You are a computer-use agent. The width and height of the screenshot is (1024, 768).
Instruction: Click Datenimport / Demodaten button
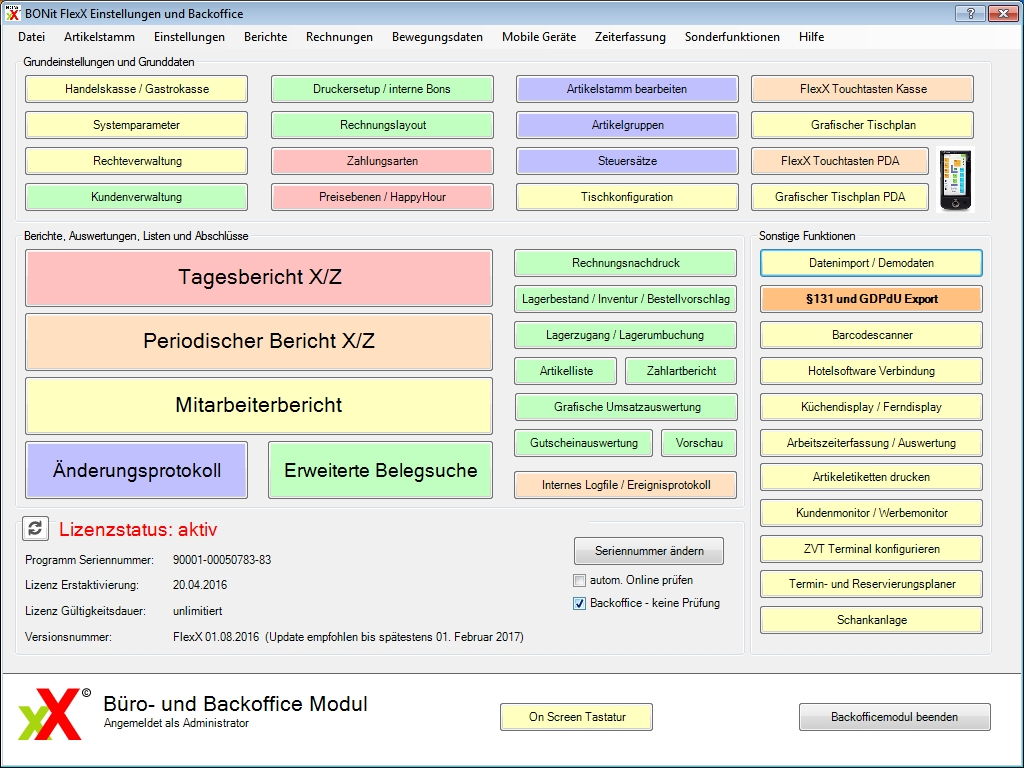pyautogui.click(x=871, y=263)
